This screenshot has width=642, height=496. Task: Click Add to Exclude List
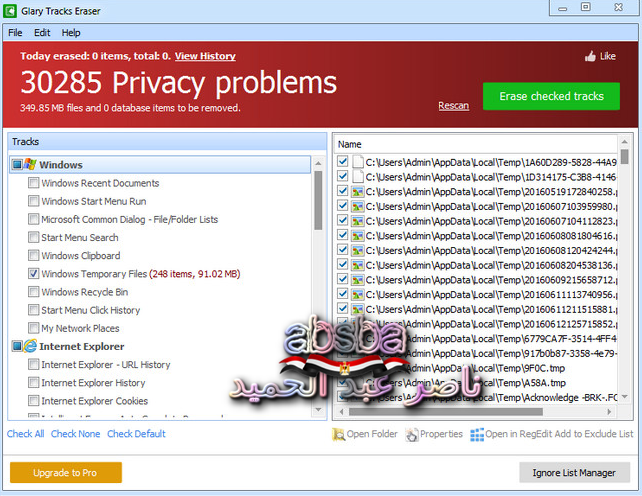point(594,434)
